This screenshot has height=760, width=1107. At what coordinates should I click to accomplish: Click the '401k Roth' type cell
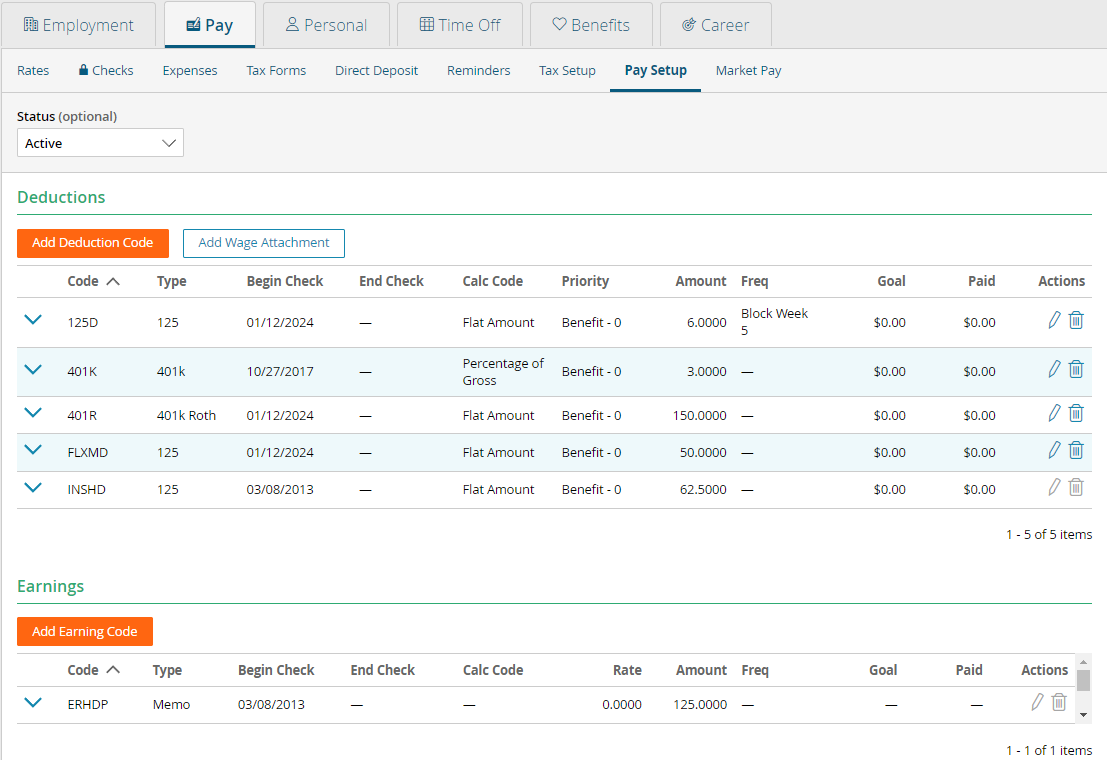click(x=186, y=415)
